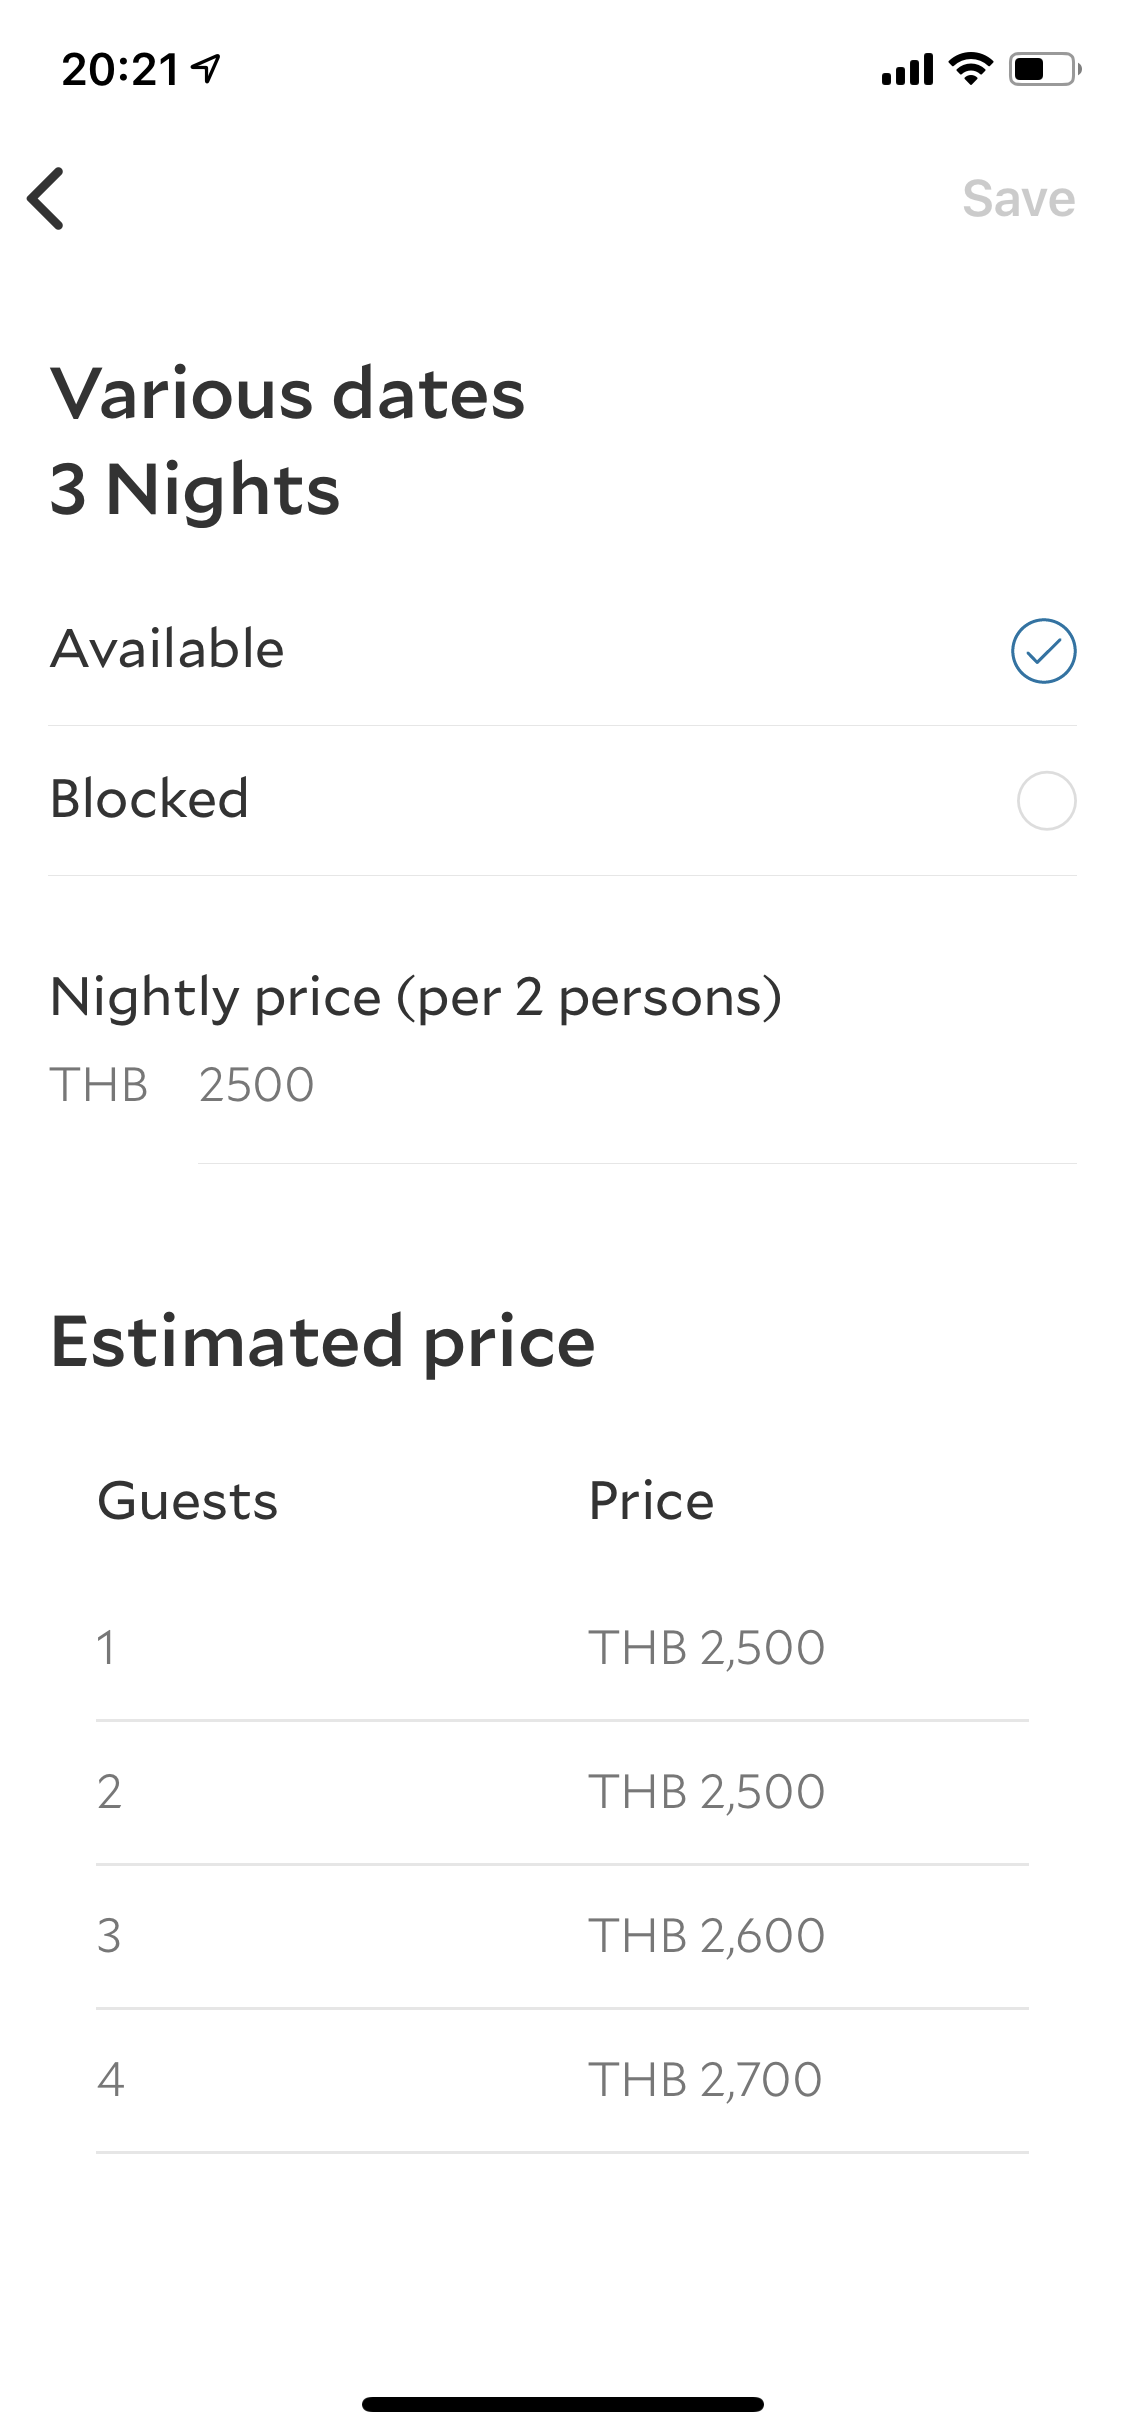The image size is (1125, 2436).
Task: Tap the 1 guest price row
Action: (x=560, y=1647)
